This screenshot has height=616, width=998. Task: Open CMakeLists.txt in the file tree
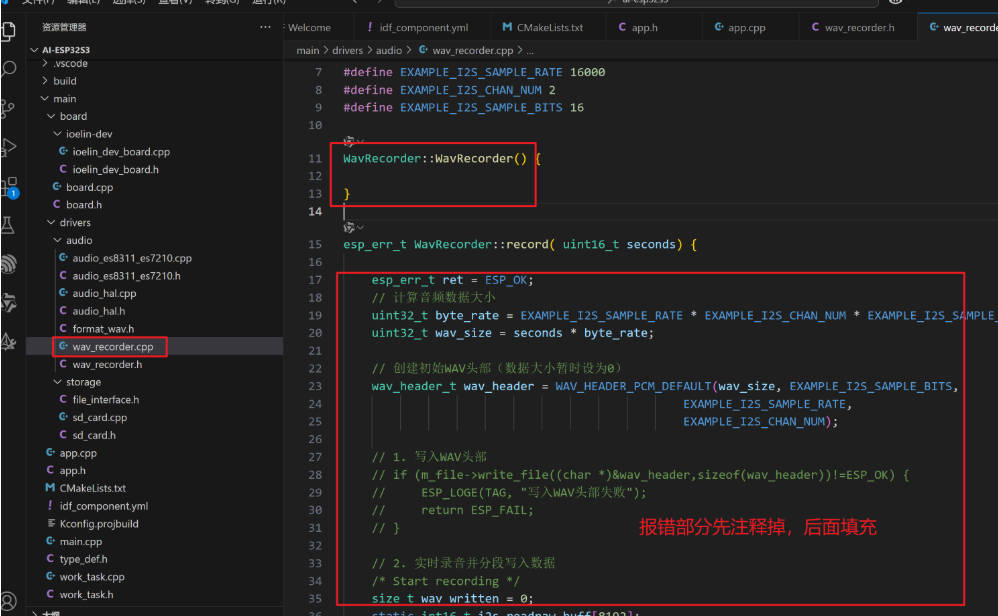[92, 488]
